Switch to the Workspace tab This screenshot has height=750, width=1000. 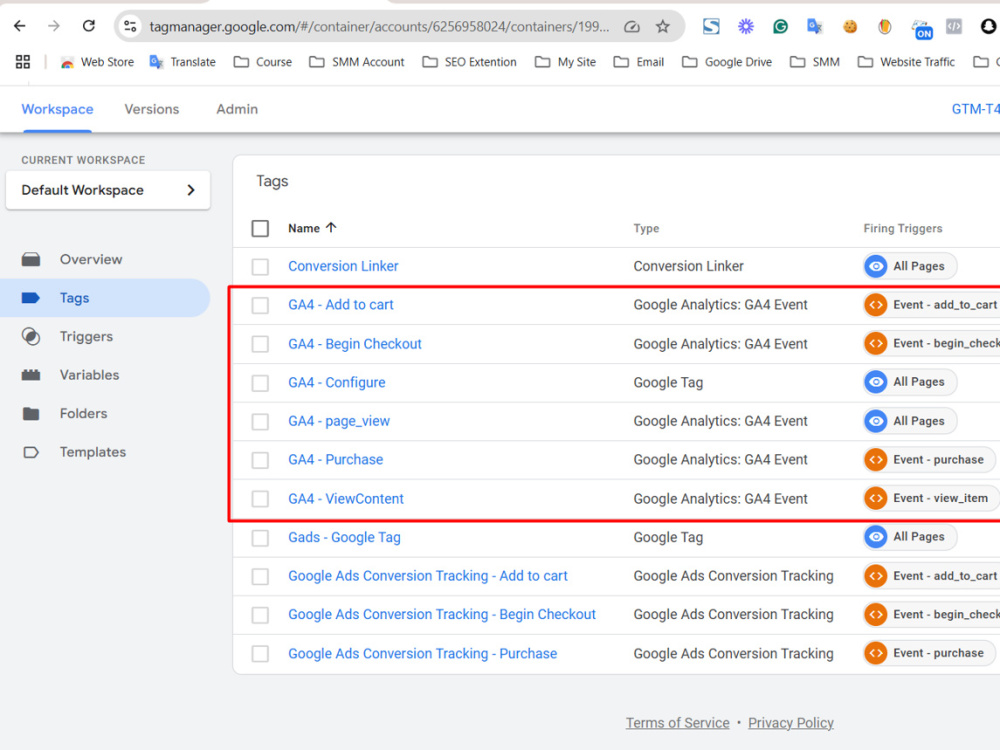[57, 109]
